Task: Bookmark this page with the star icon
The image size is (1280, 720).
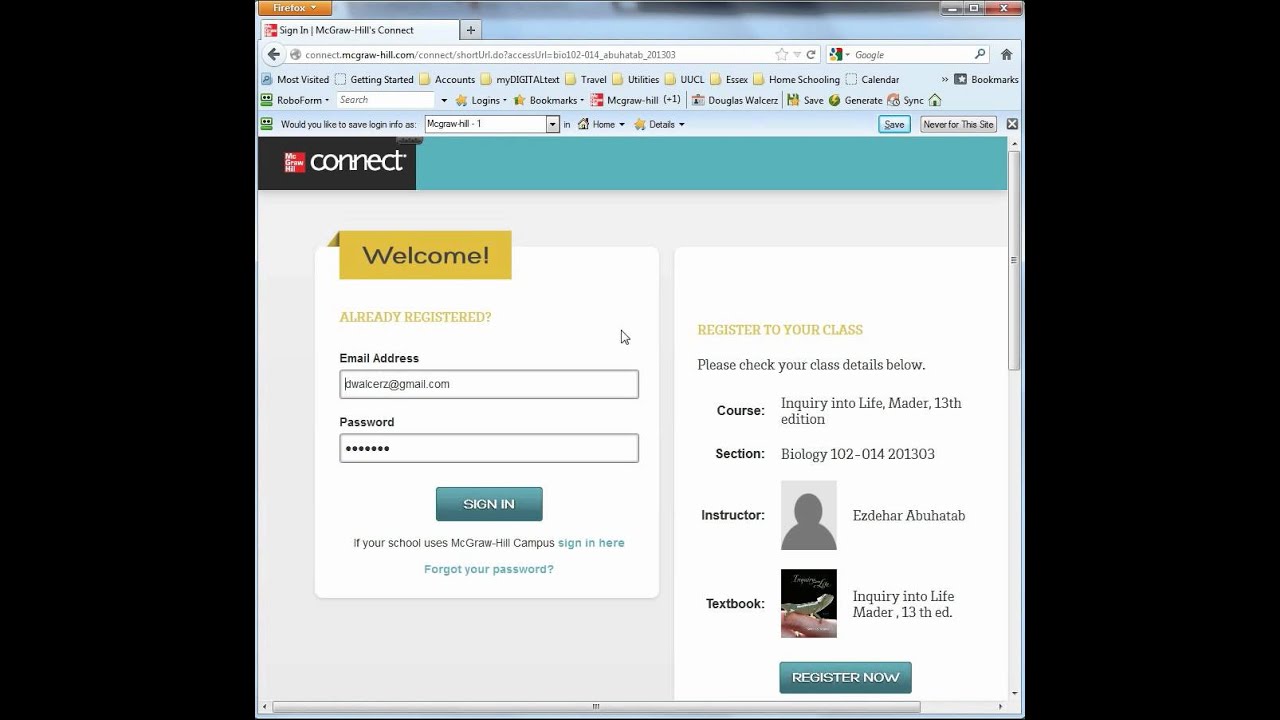Action: coord(781,55)
